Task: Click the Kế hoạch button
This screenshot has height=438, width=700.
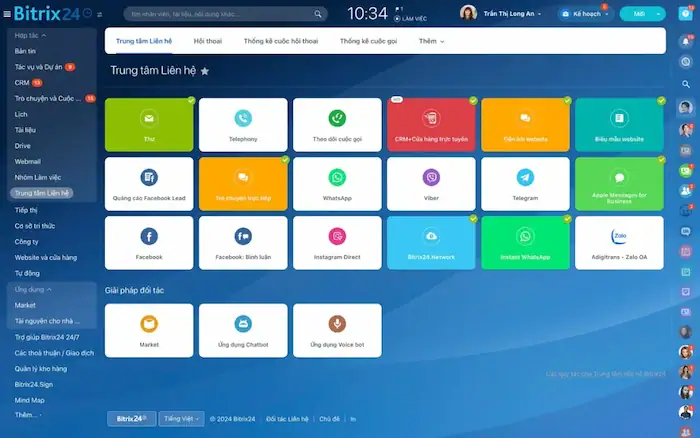Action: click(x=584, y=14)
